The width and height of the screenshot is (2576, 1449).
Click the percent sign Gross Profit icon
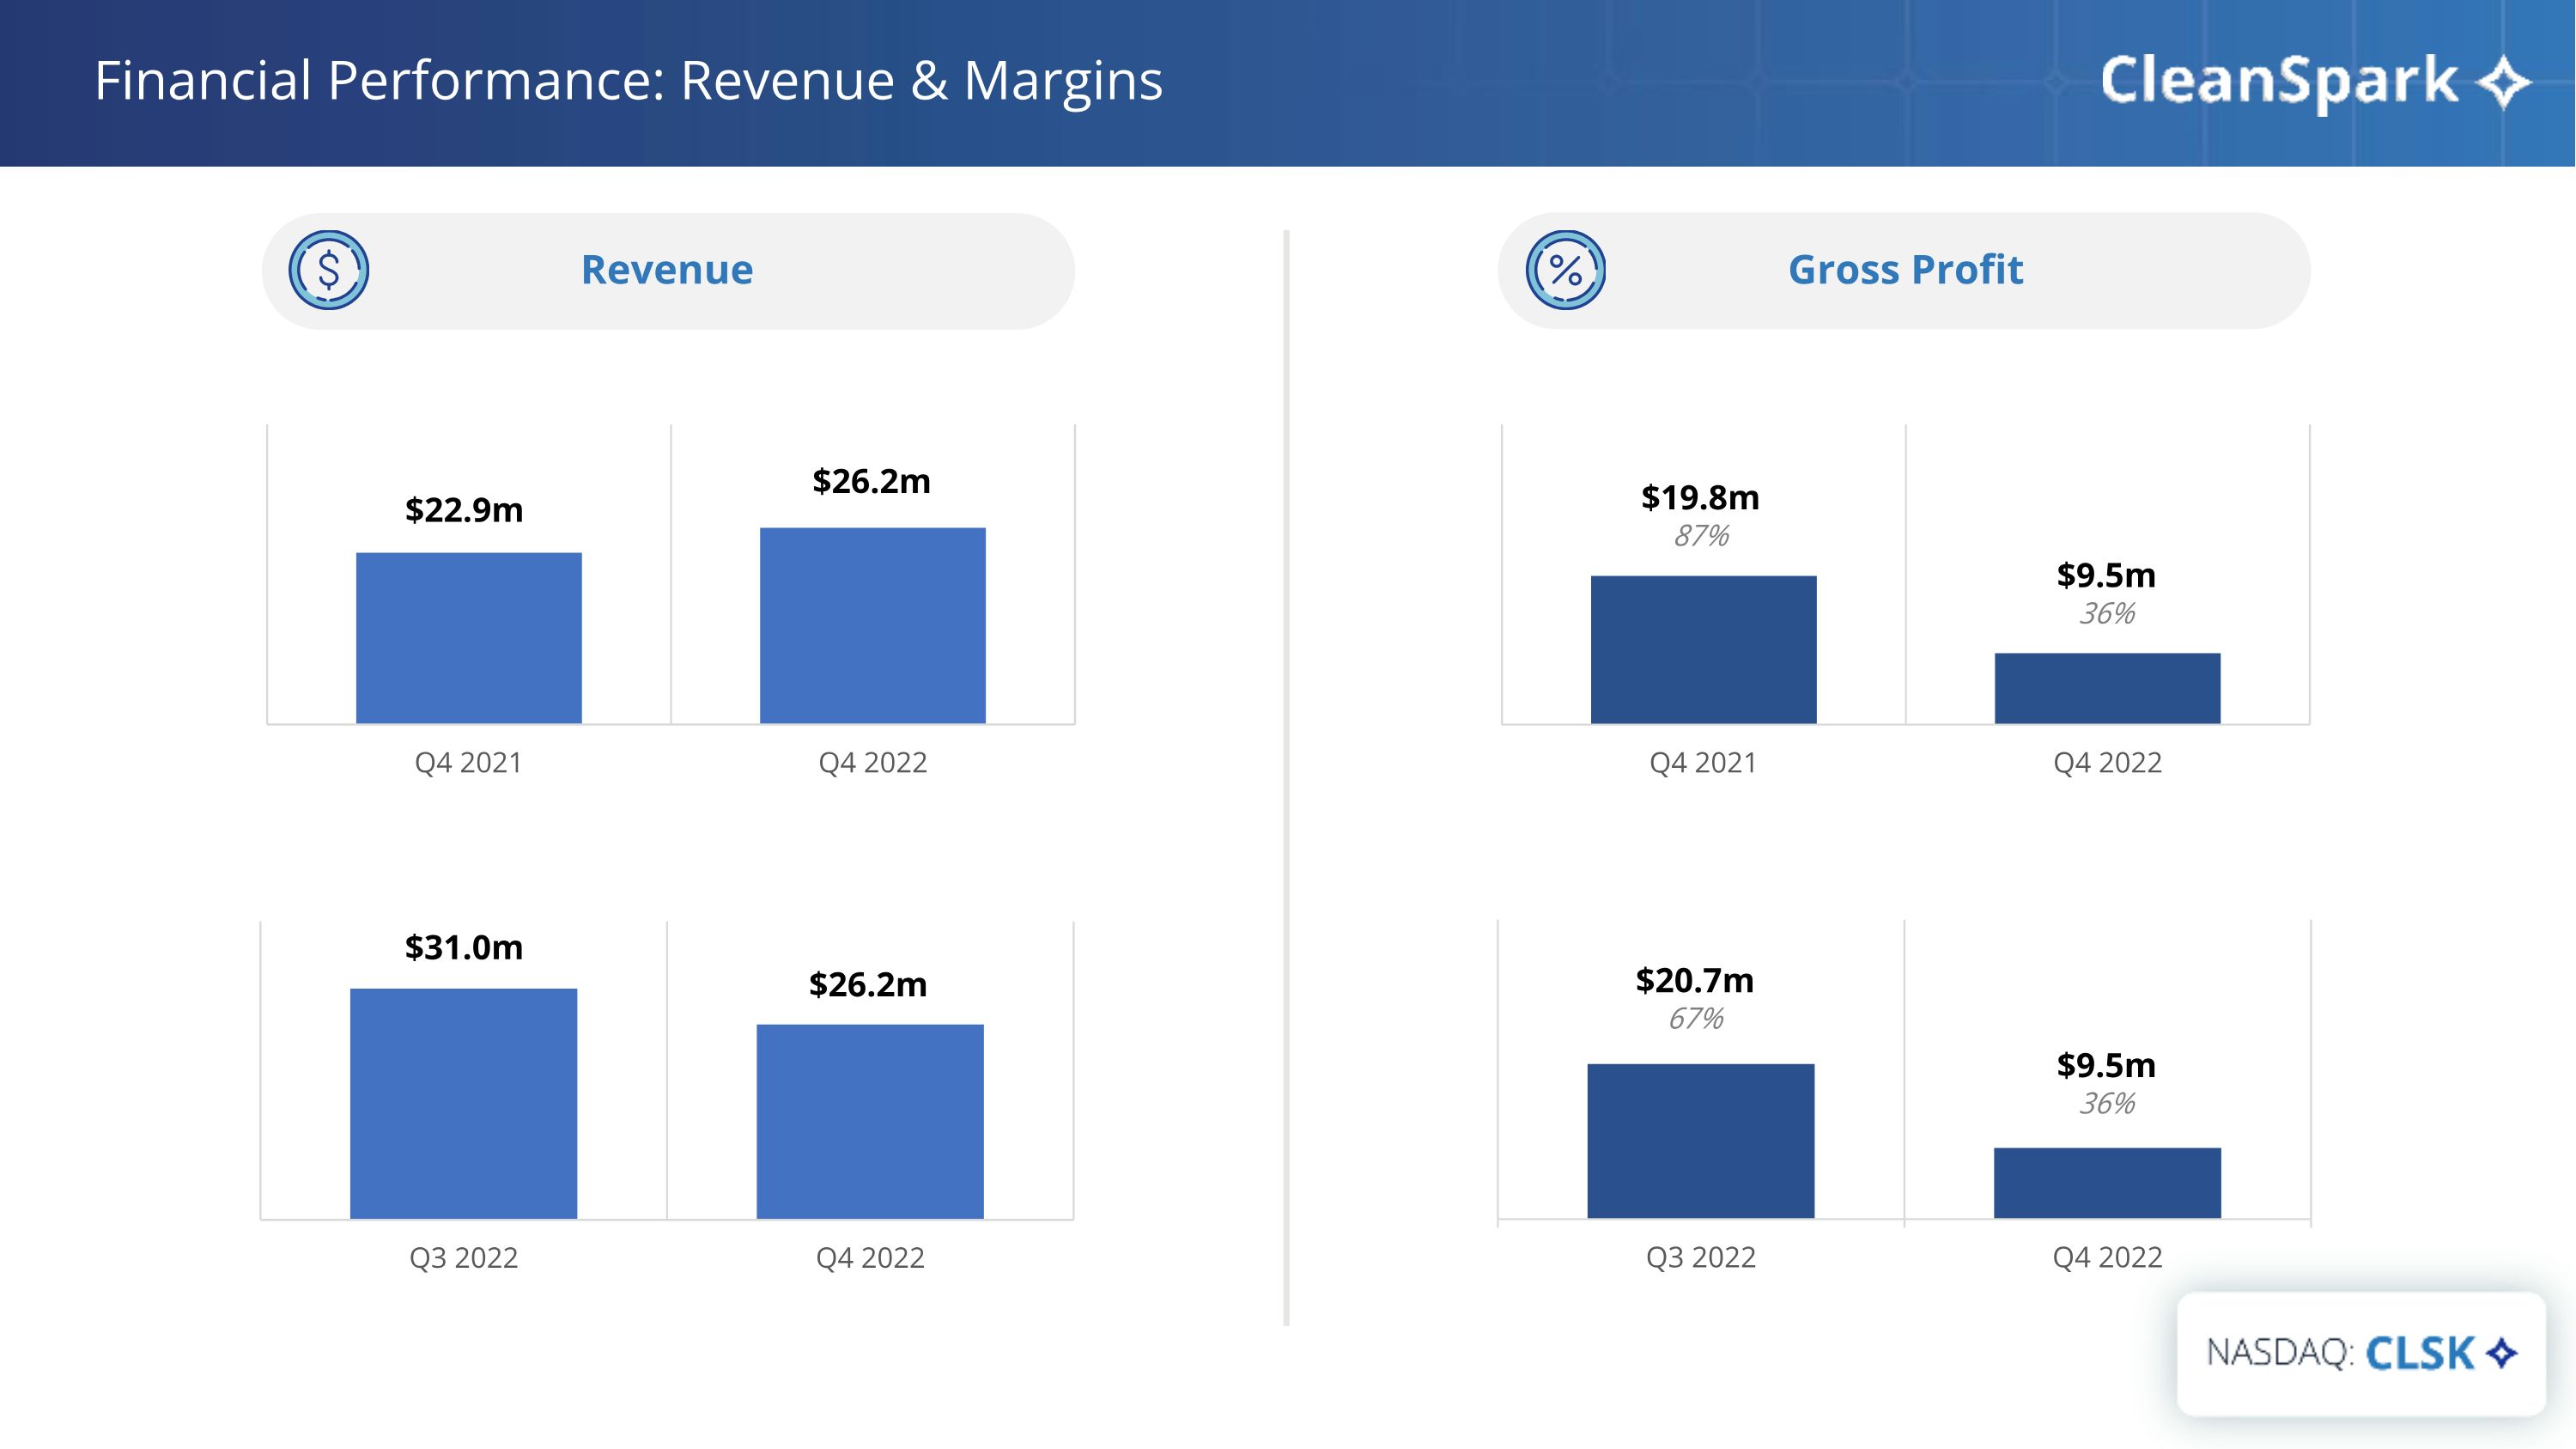click(1565, 270)
